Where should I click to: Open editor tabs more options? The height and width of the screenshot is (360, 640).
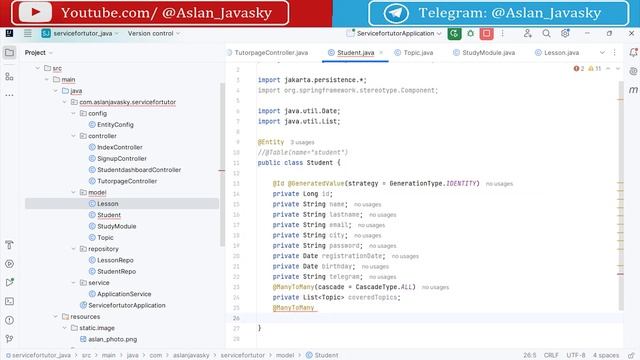[614, 53]
